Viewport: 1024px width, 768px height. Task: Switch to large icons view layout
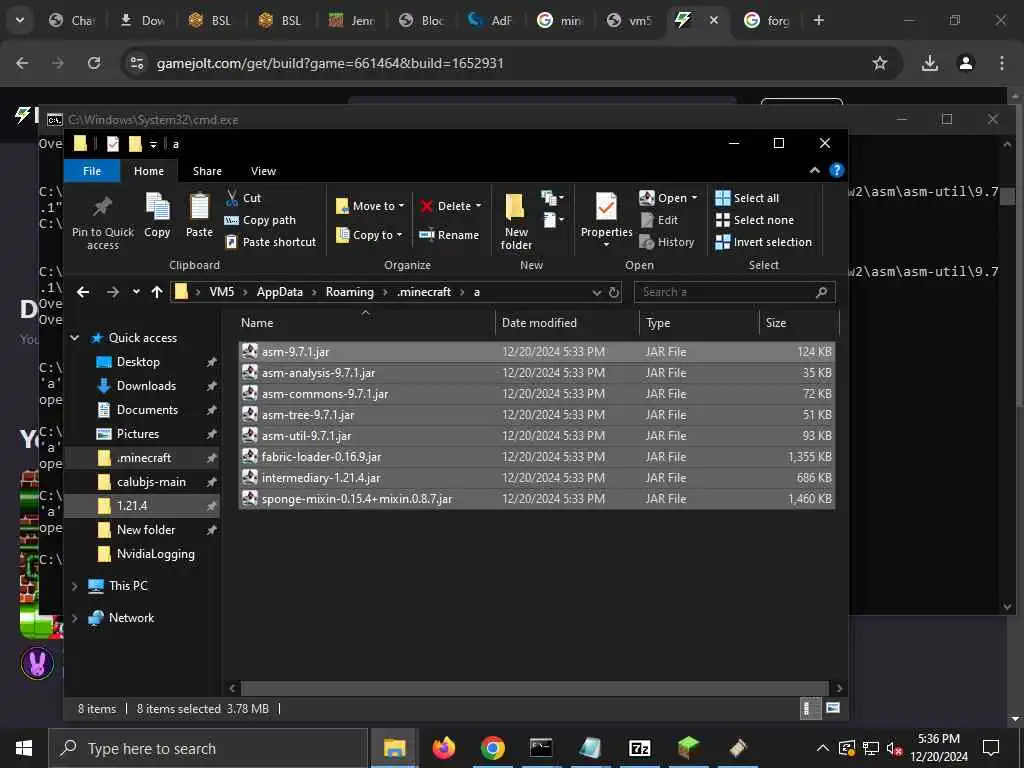click(x=833, y=709)
